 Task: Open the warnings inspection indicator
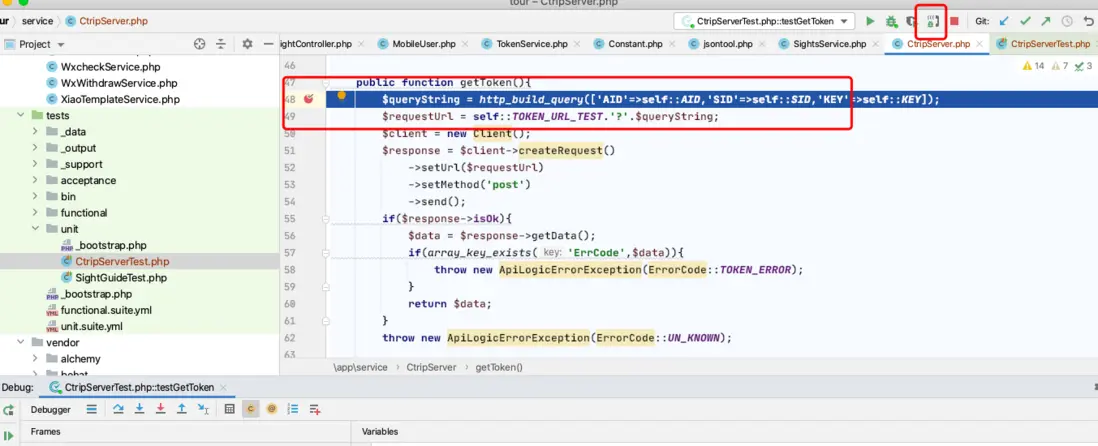click(x=1034, y=66)
